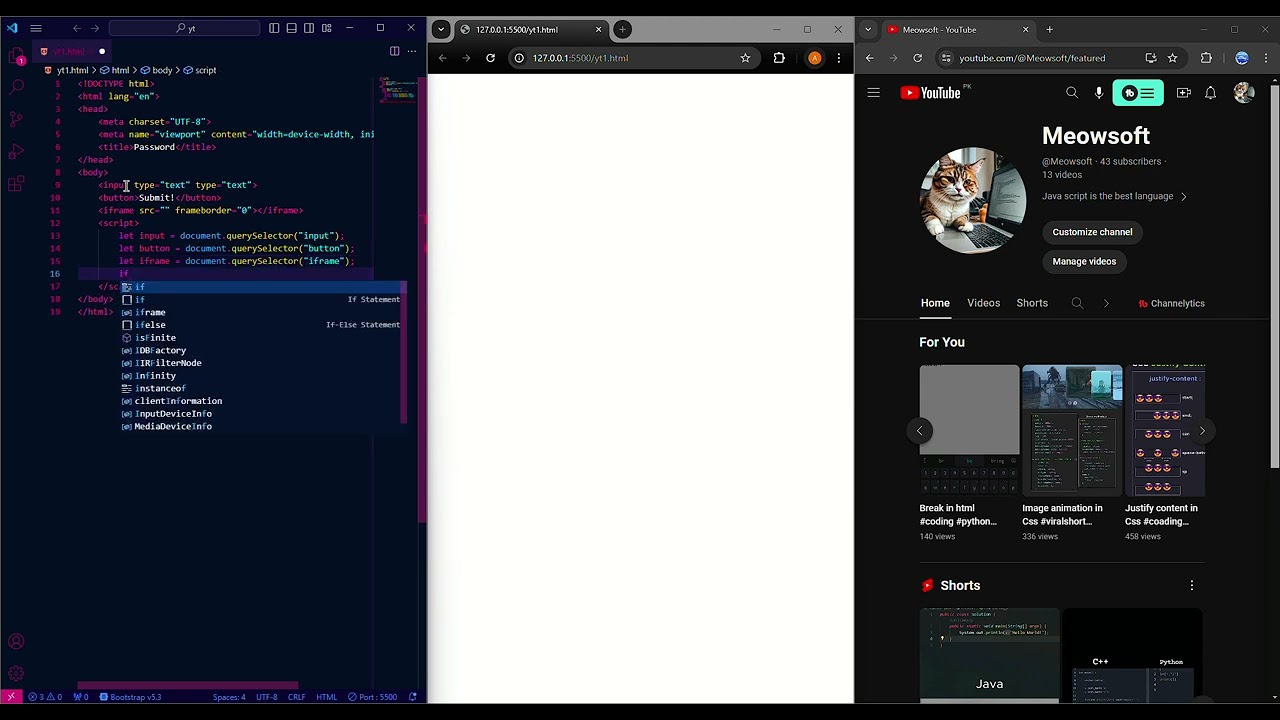
Task: Open the TubeBuddy menu button
Action: click(1138, 93)
